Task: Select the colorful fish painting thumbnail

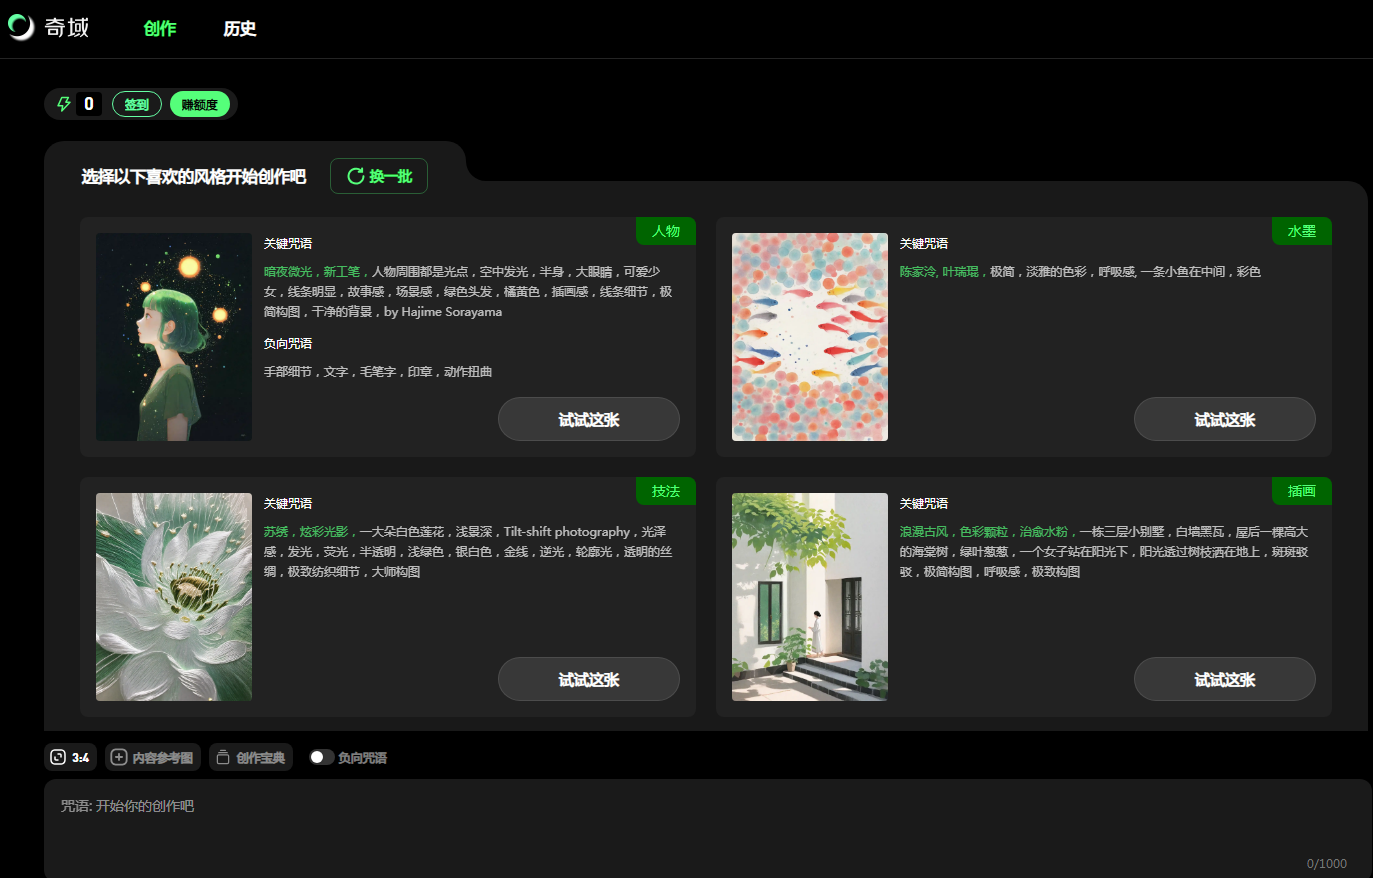Action: (x=810, y=337)
